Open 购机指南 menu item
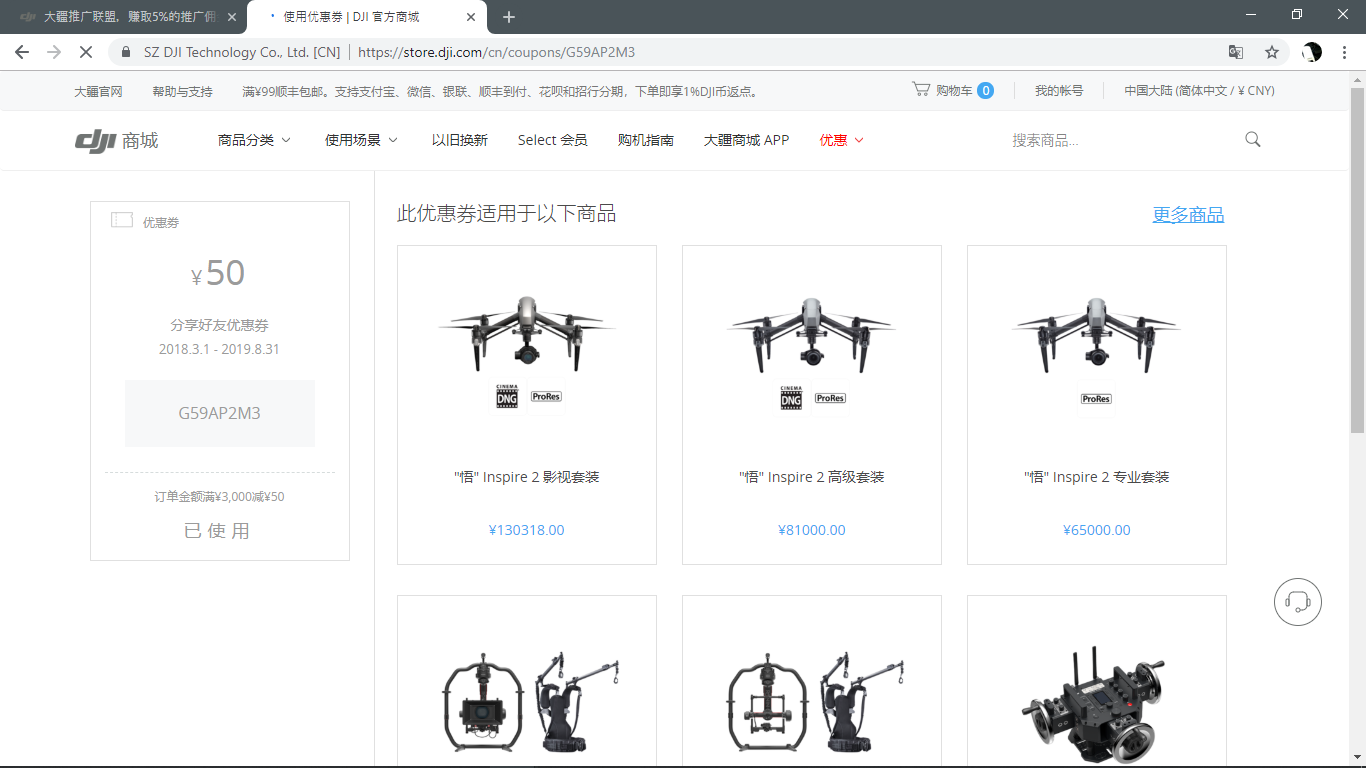1366x768 pixels. [646, 140]
